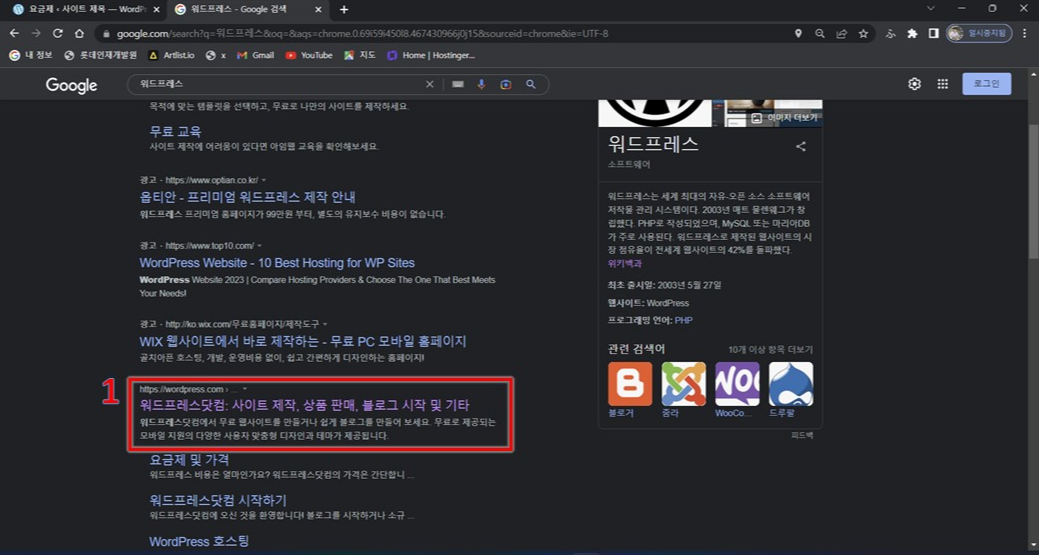Open the on-screen keyboard input tool
Image resolution: width=1039 pixels, height=555 pixels.
click(x=458, y=84)
